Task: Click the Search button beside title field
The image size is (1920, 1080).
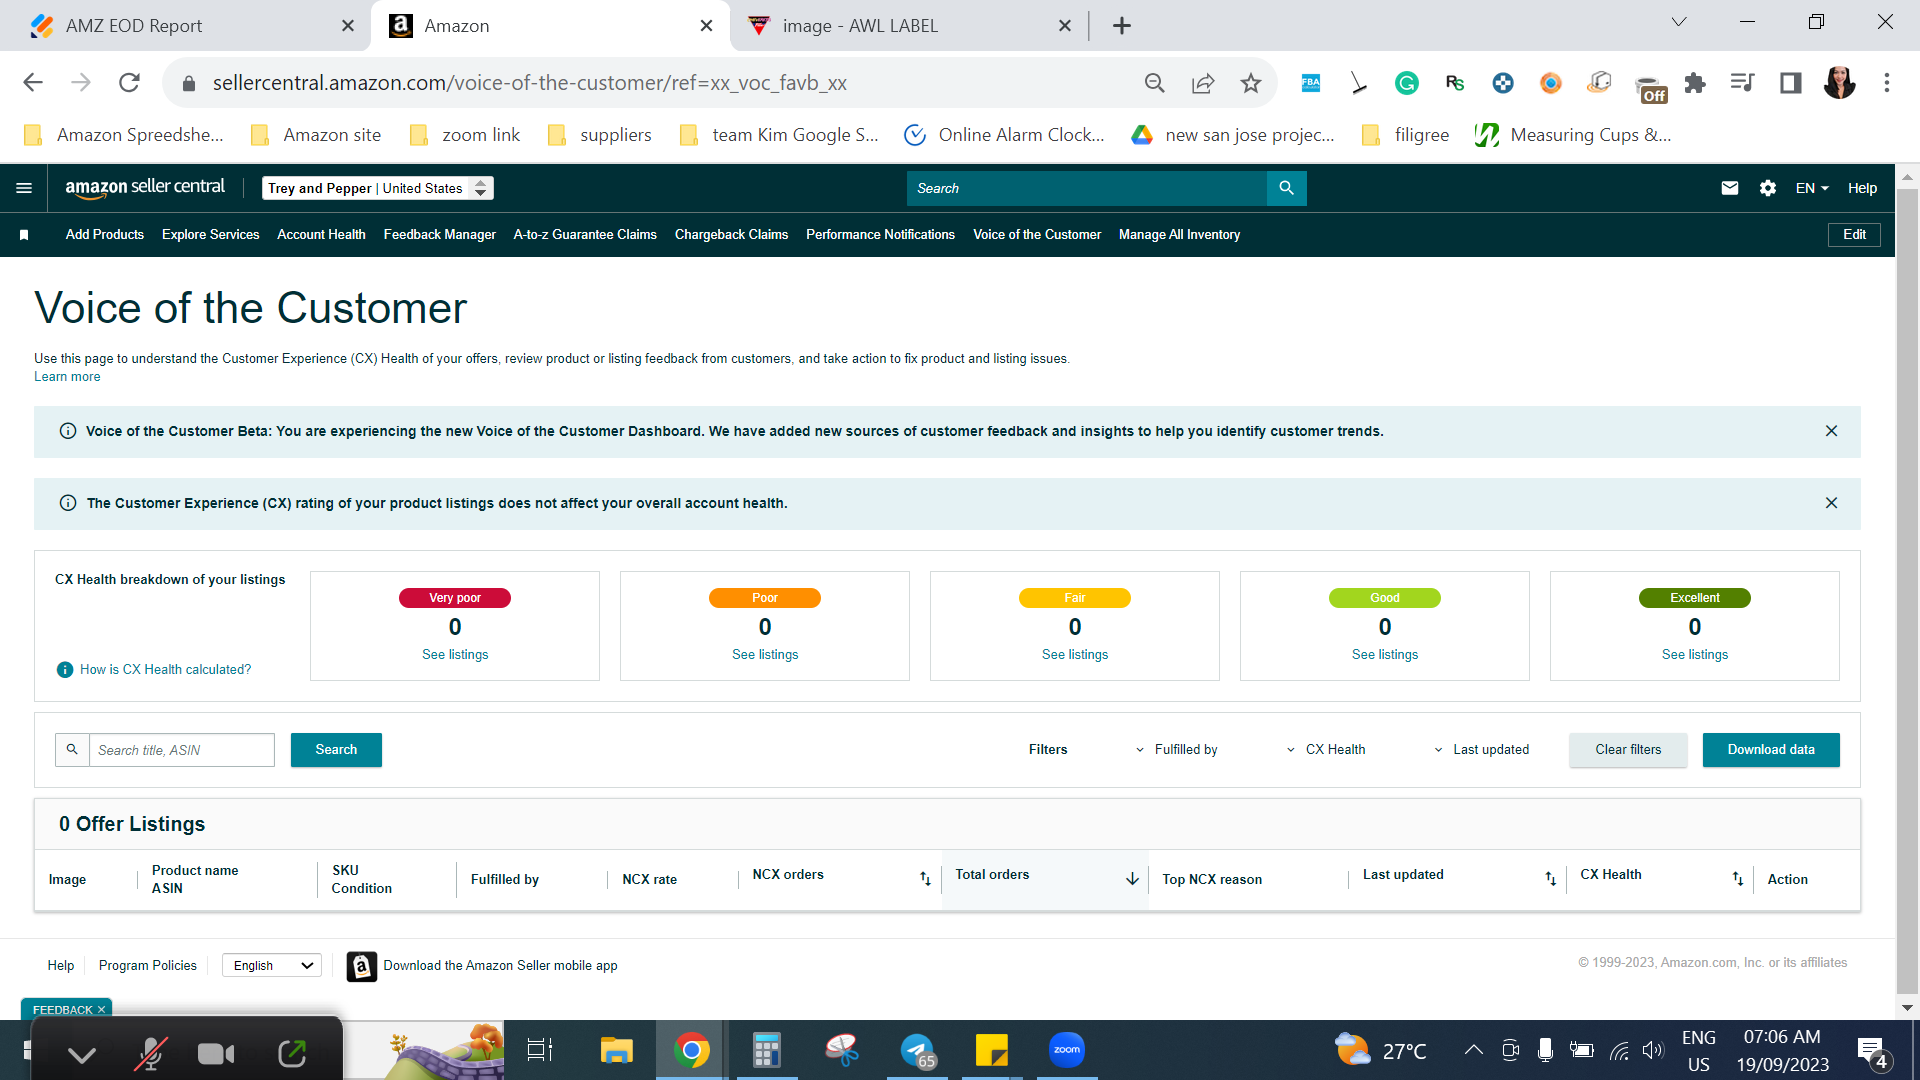Action: 336,750
